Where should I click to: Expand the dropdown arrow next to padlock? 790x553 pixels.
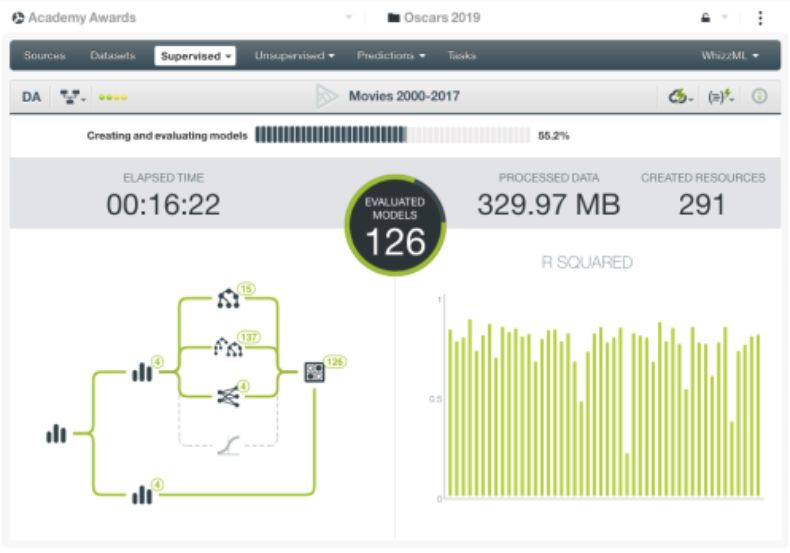tap(725, 18)
